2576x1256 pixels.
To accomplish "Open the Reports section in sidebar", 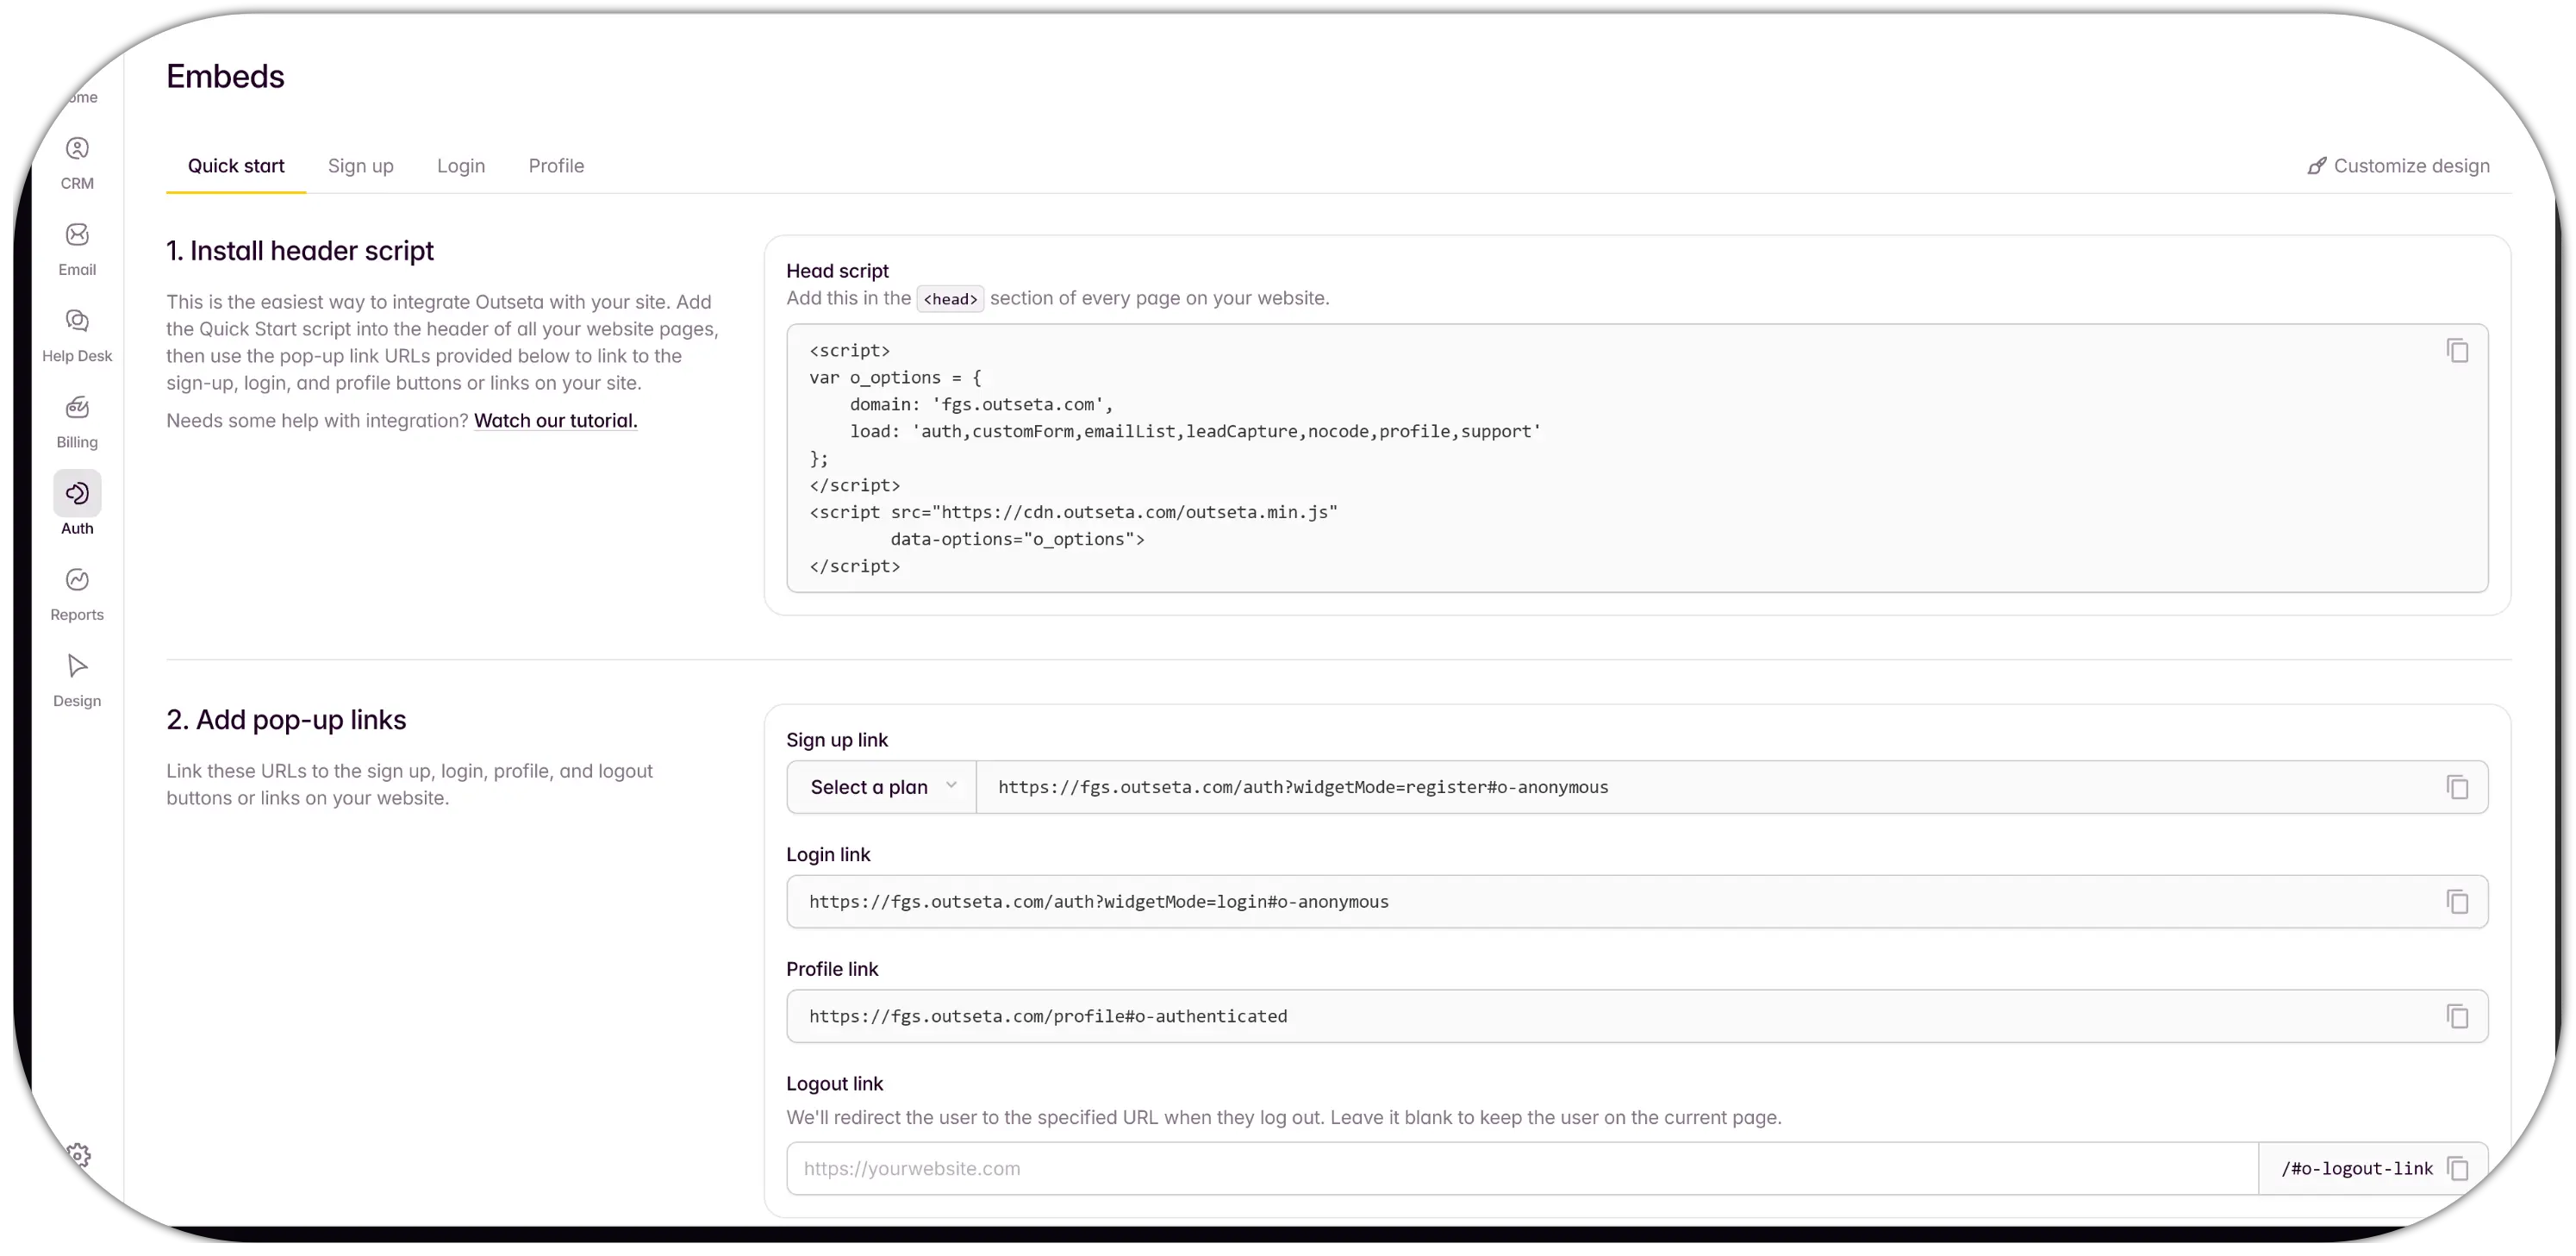I will click(77, 595).
